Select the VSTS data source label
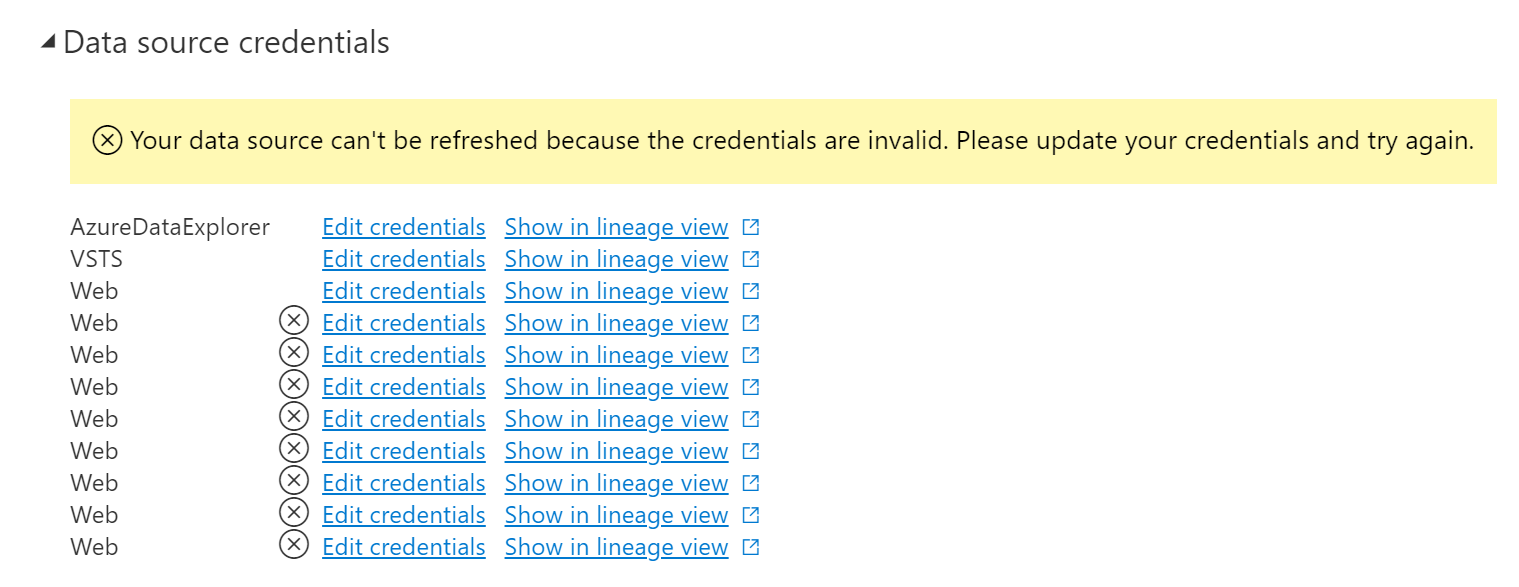 (97, 259)
